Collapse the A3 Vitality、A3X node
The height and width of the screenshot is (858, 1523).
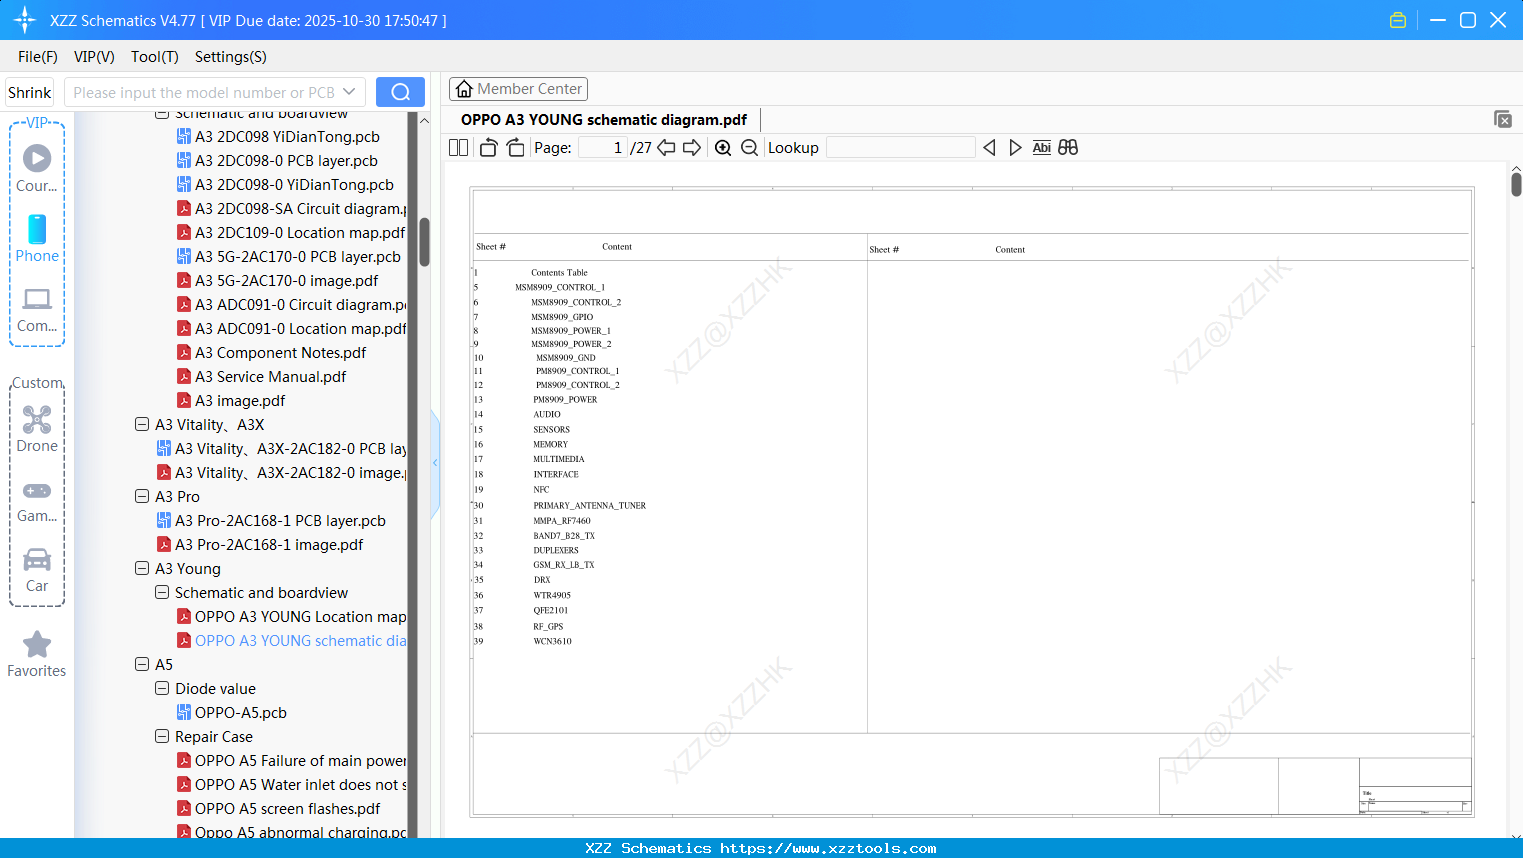click(x=142, y=424)
